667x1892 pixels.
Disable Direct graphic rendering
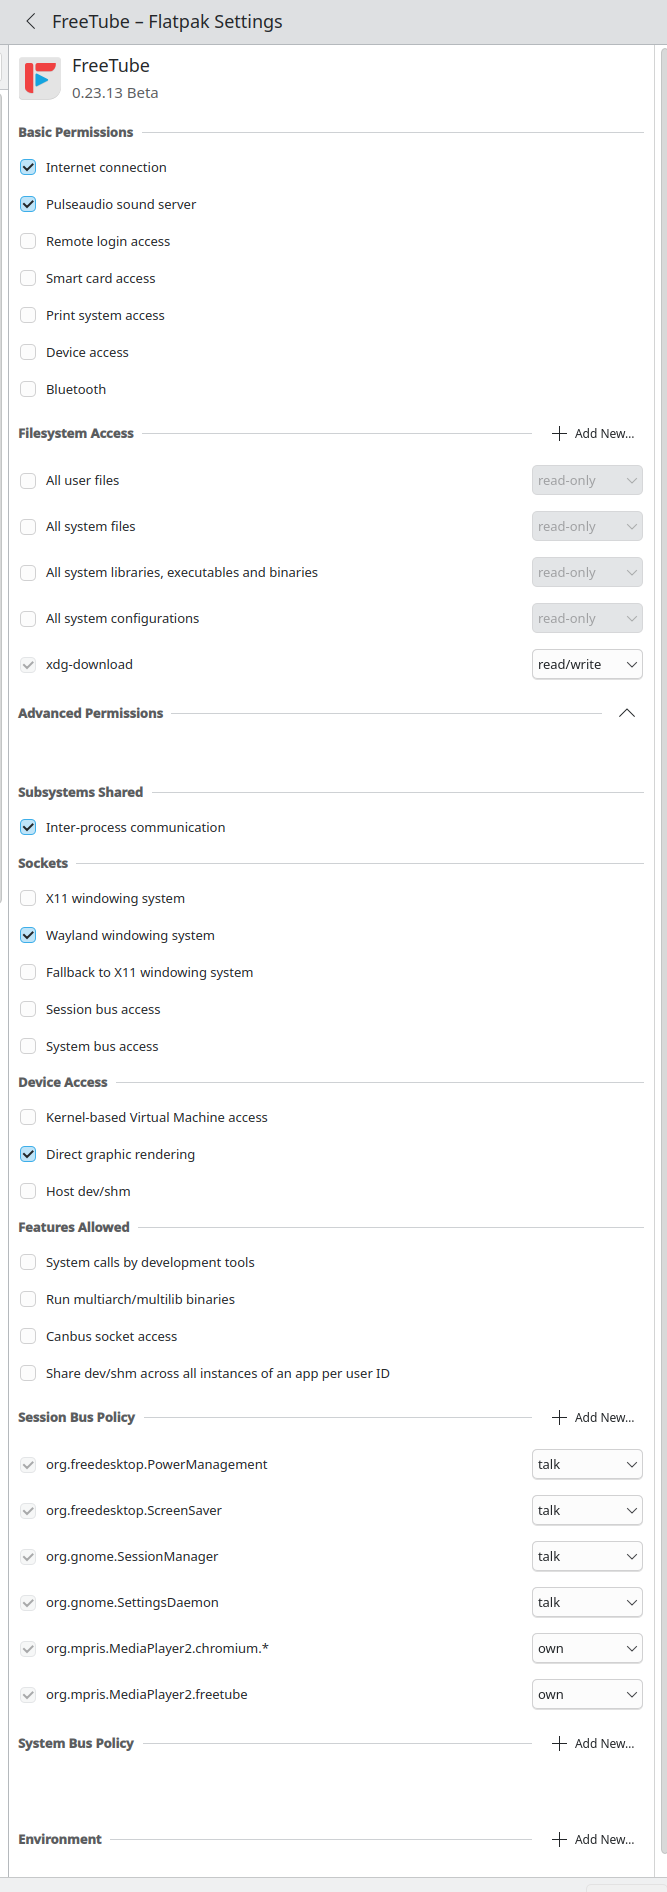point(28,1154)
